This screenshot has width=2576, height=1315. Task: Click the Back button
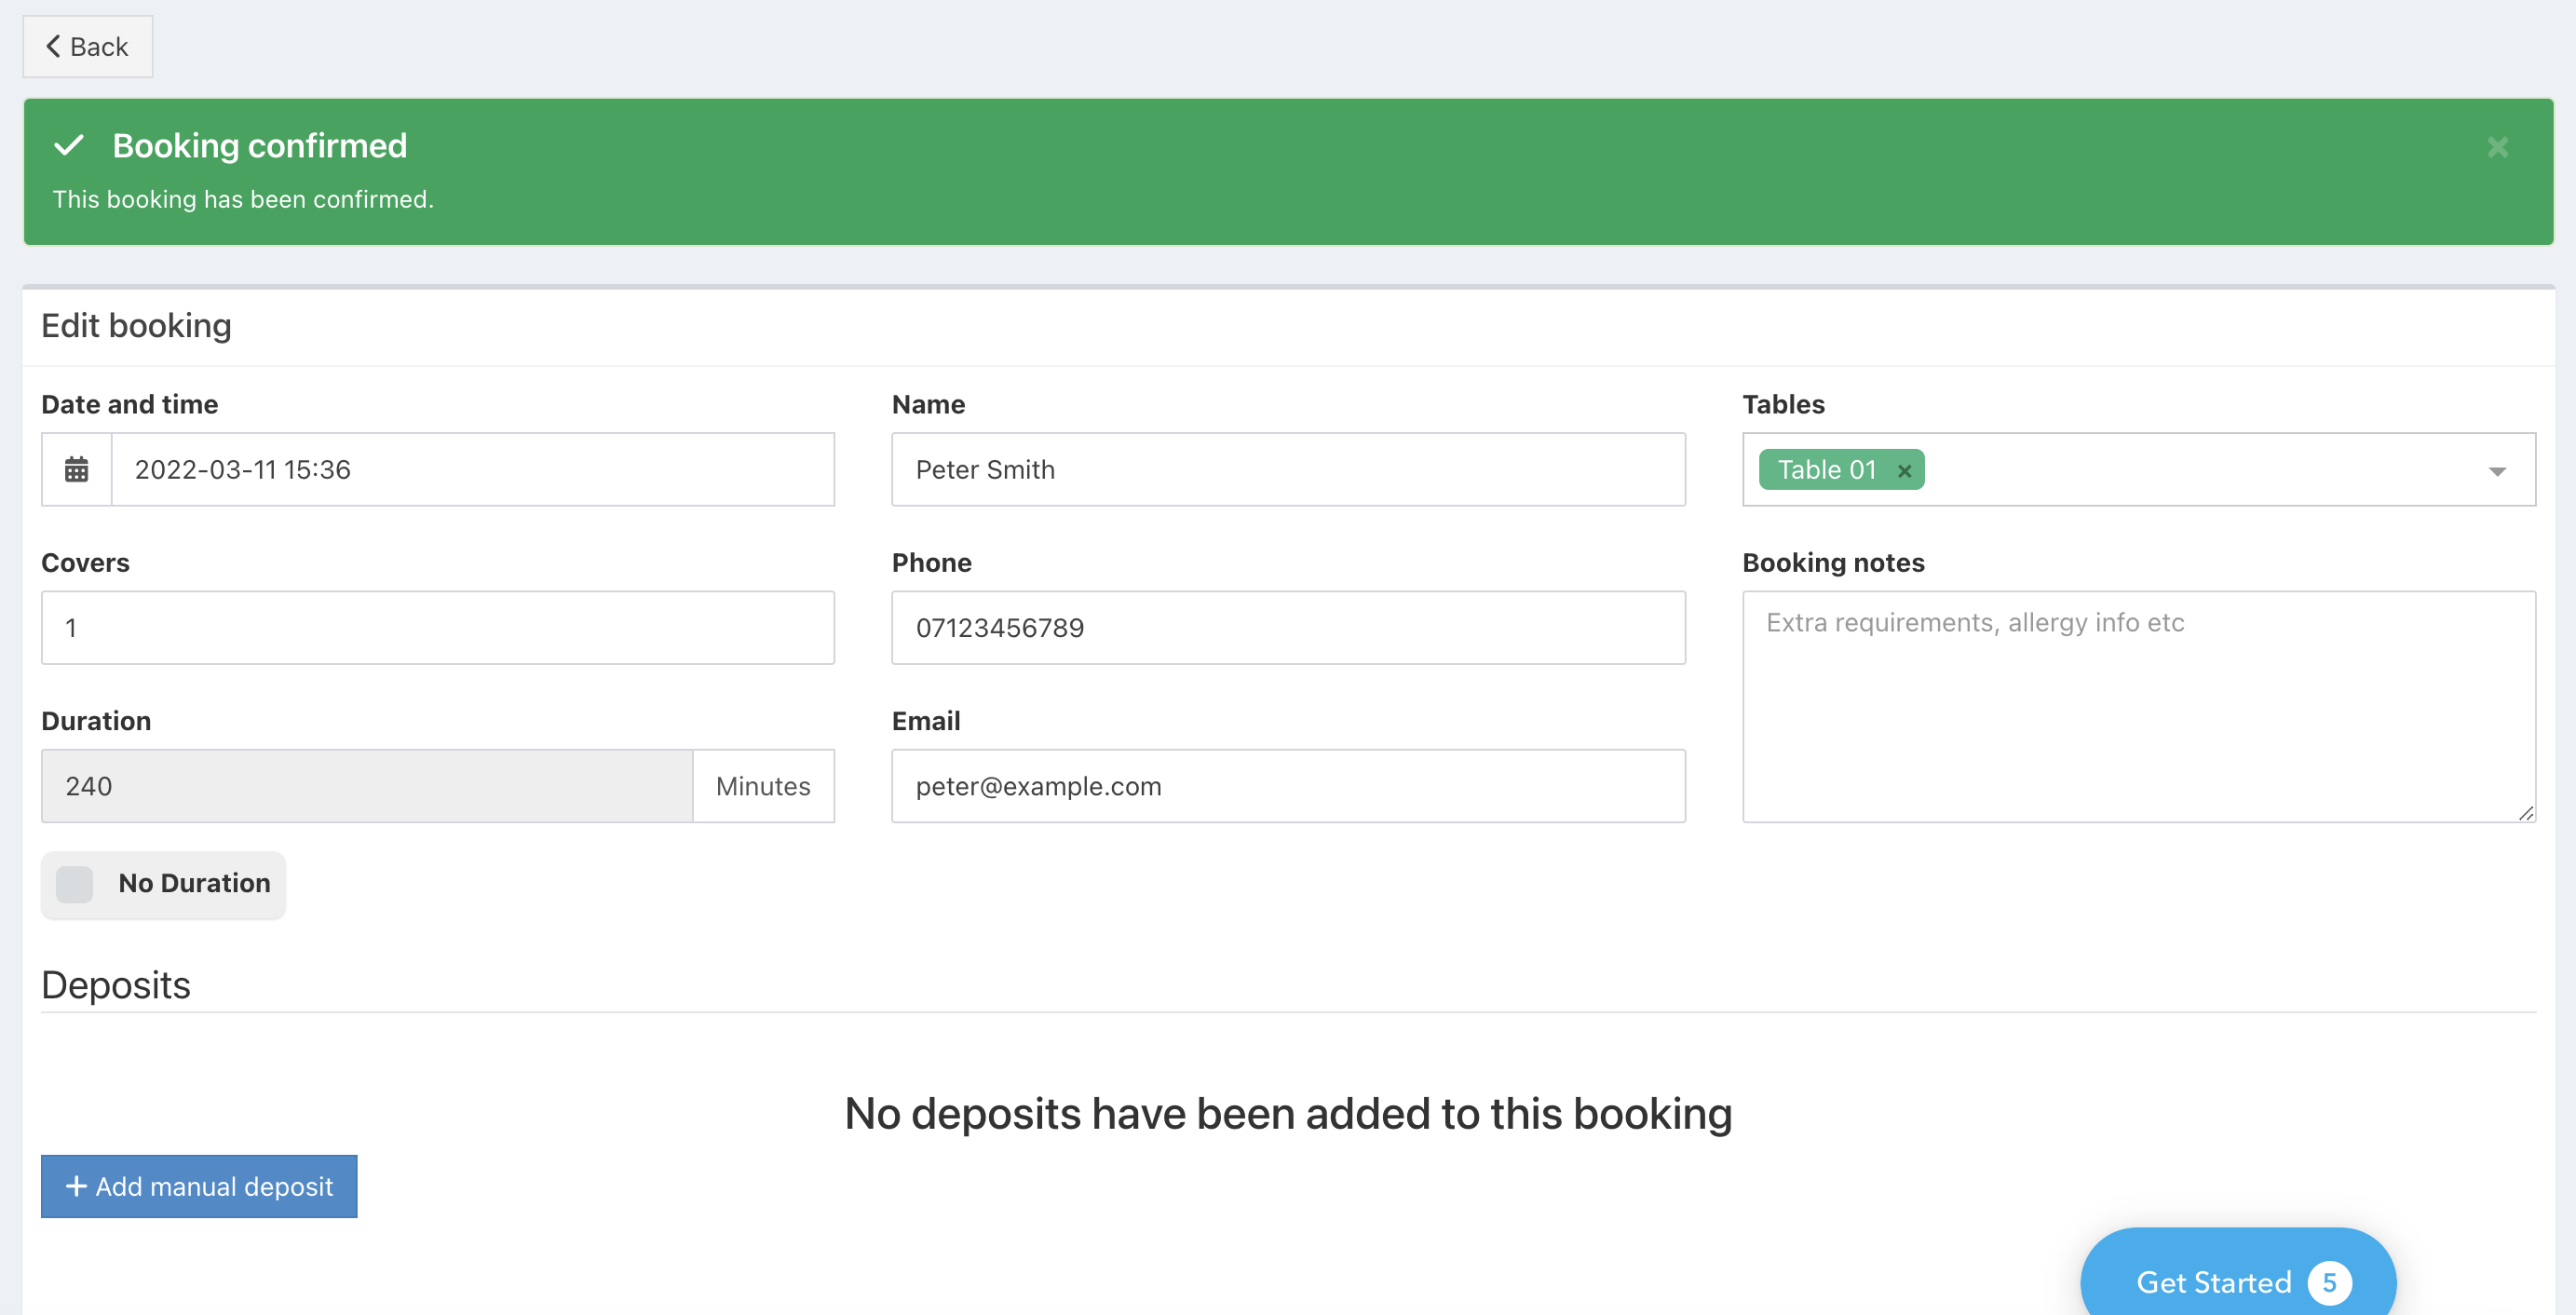tap(88, 47)
